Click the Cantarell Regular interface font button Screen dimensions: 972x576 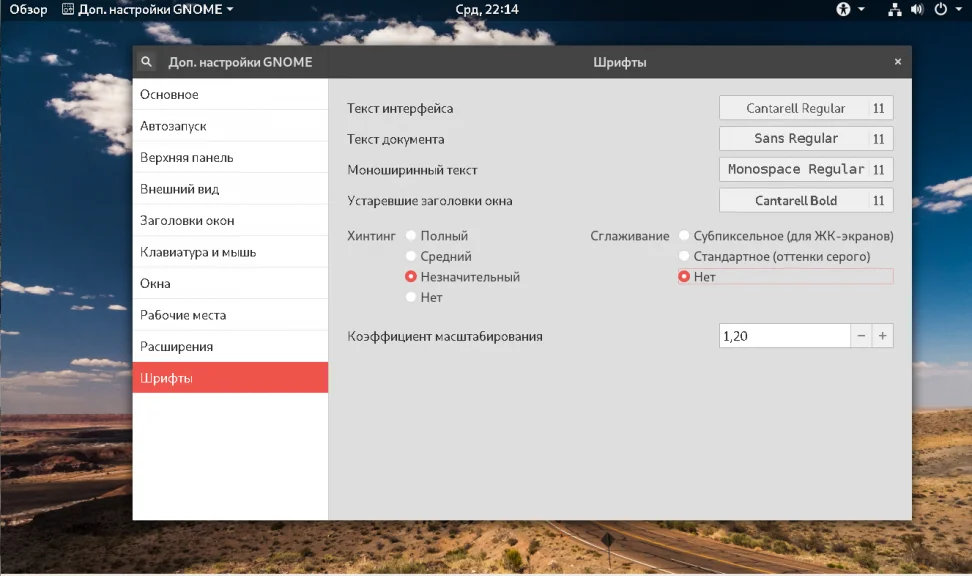[806, 108]
